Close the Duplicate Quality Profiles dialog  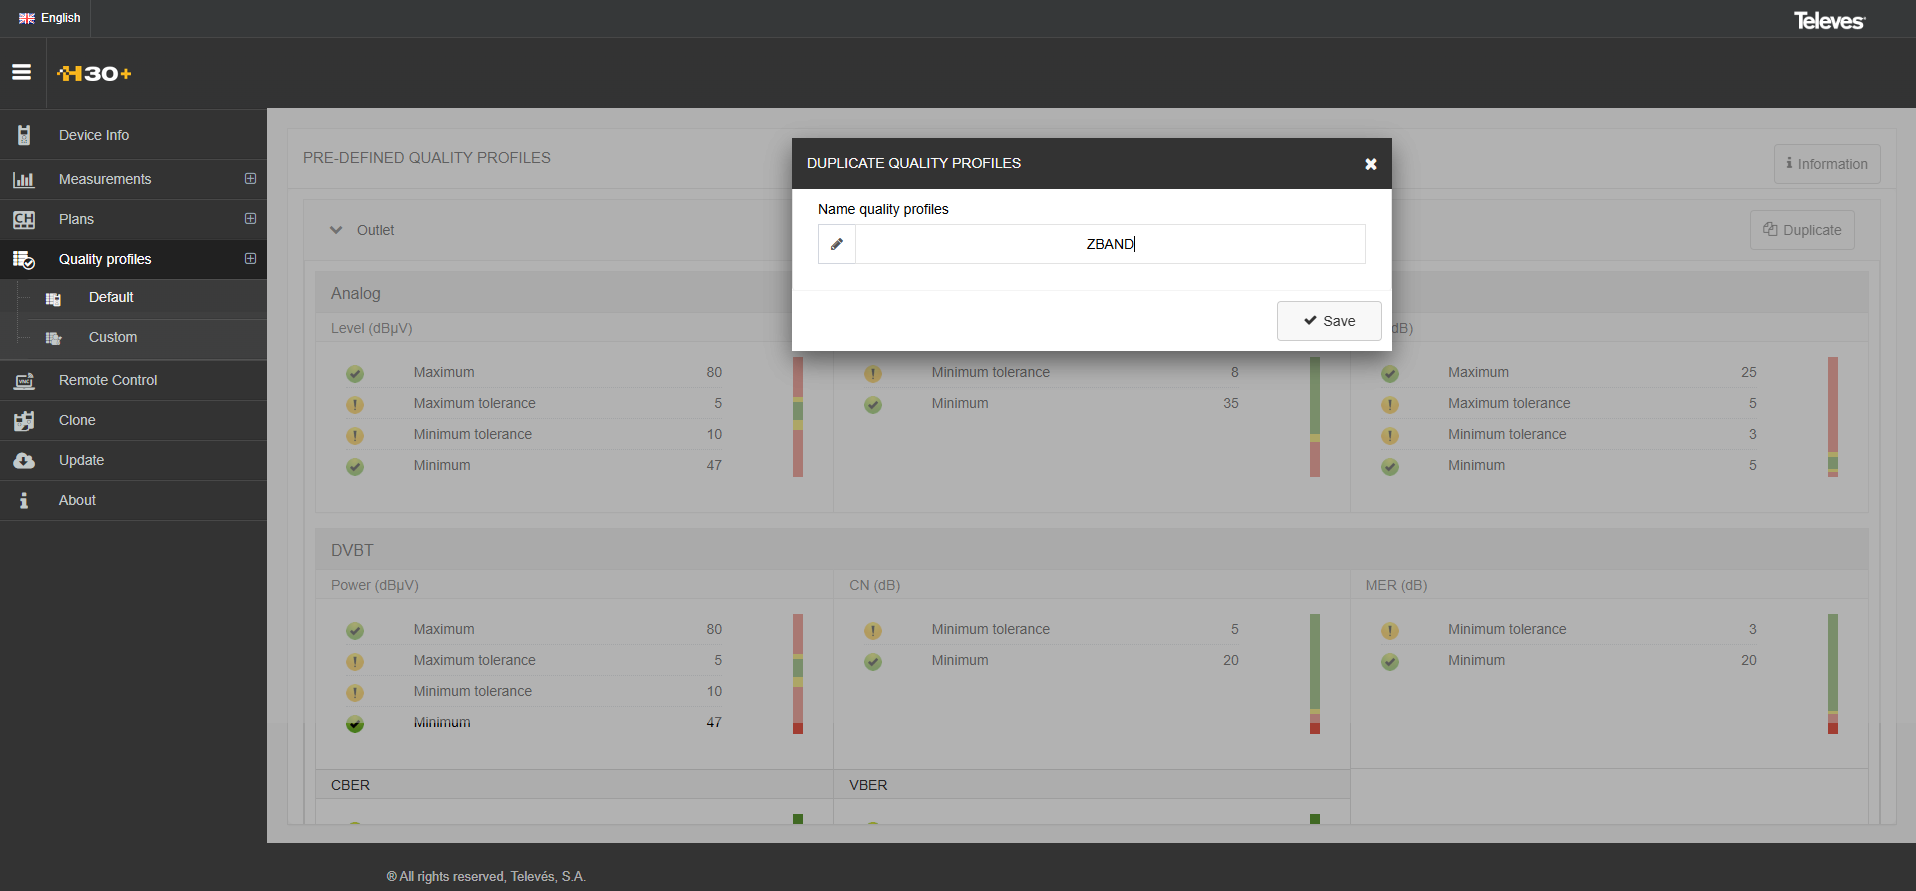pyautogui.click(x=1371, y=164)
